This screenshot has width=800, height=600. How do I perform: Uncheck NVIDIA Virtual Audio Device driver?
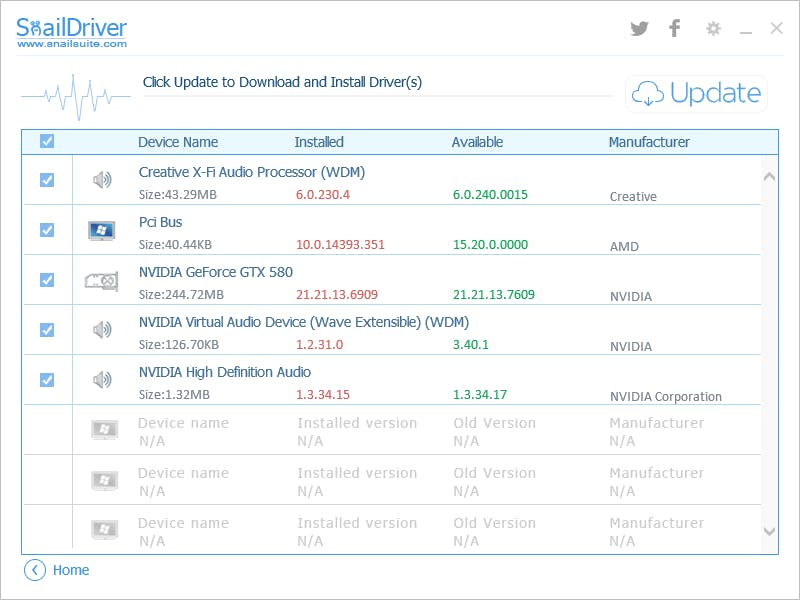pyautogui.click(x=47, y=330)
